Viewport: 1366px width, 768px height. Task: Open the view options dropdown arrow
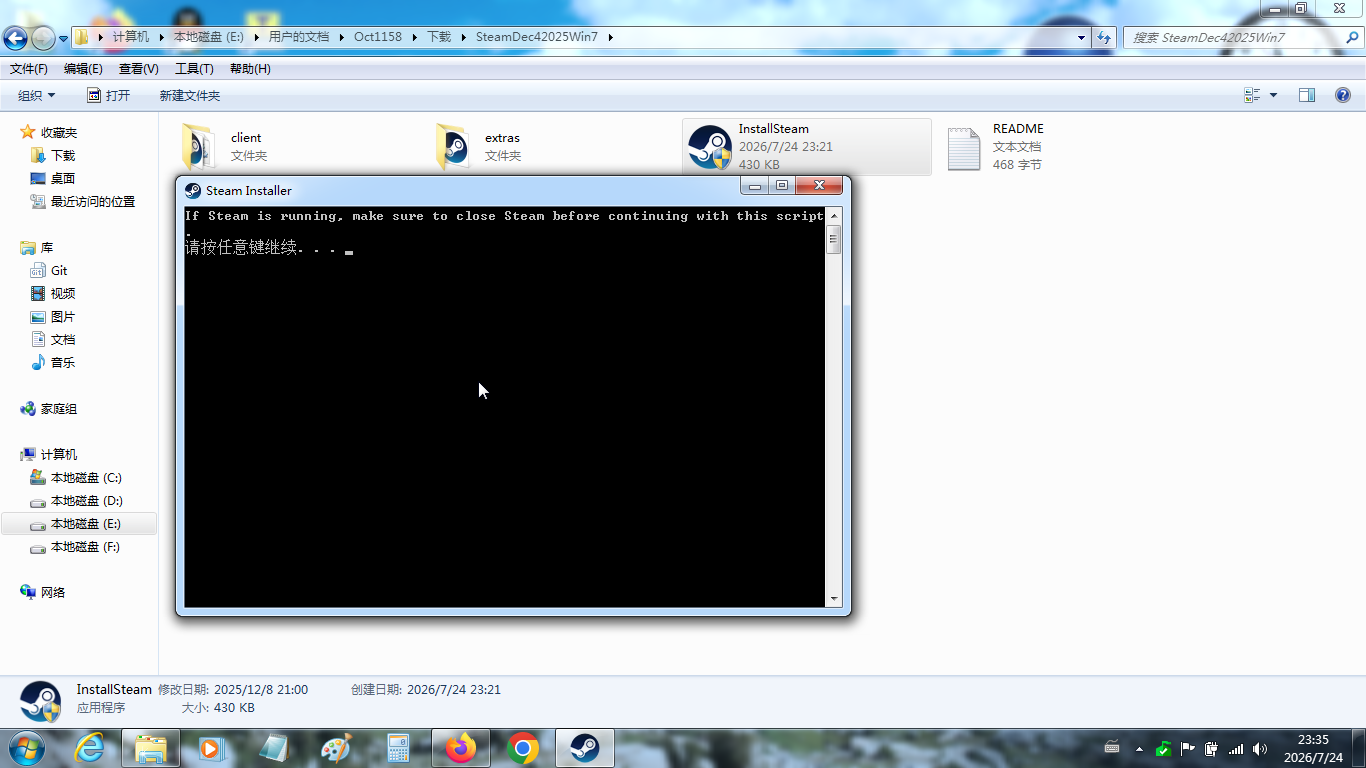pos(1273,95)
